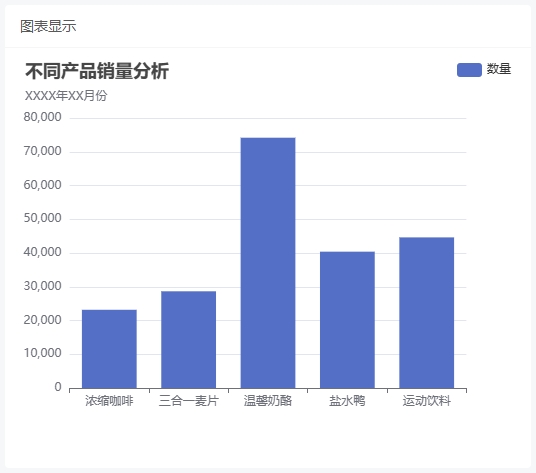This screenshot has height=473, width=536.
Task: Click the 70,000 y-axis label
Action: 42,151
